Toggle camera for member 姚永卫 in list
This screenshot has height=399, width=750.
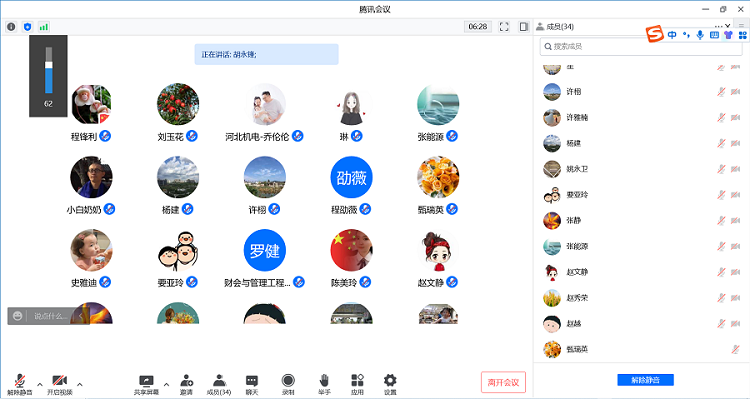pos(736,169)
